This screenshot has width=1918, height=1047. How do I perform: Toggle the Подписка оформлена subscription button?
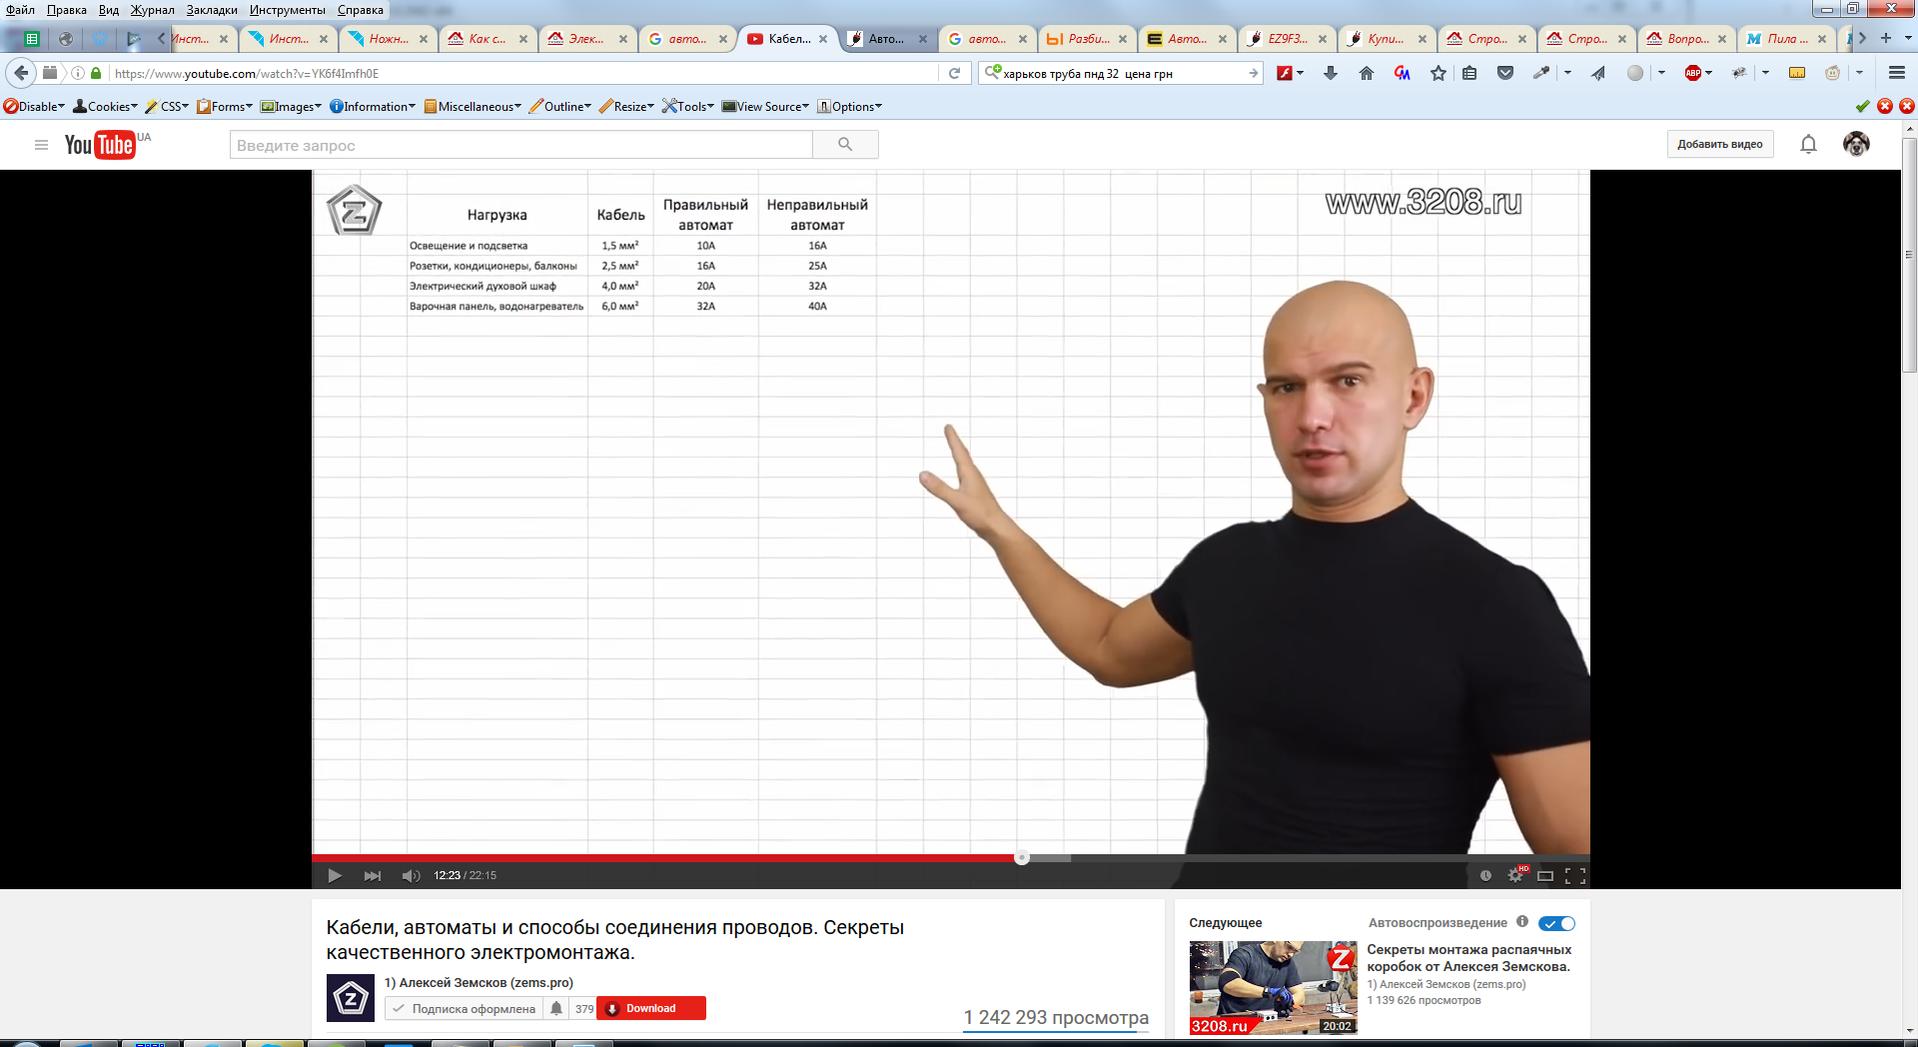(464, 1008)
